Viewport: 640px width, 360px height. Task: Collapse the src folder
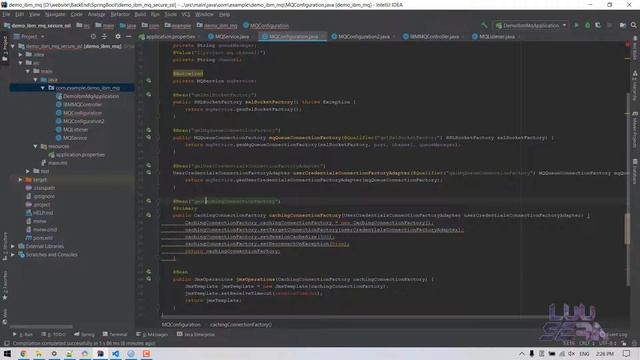point(20,62)
